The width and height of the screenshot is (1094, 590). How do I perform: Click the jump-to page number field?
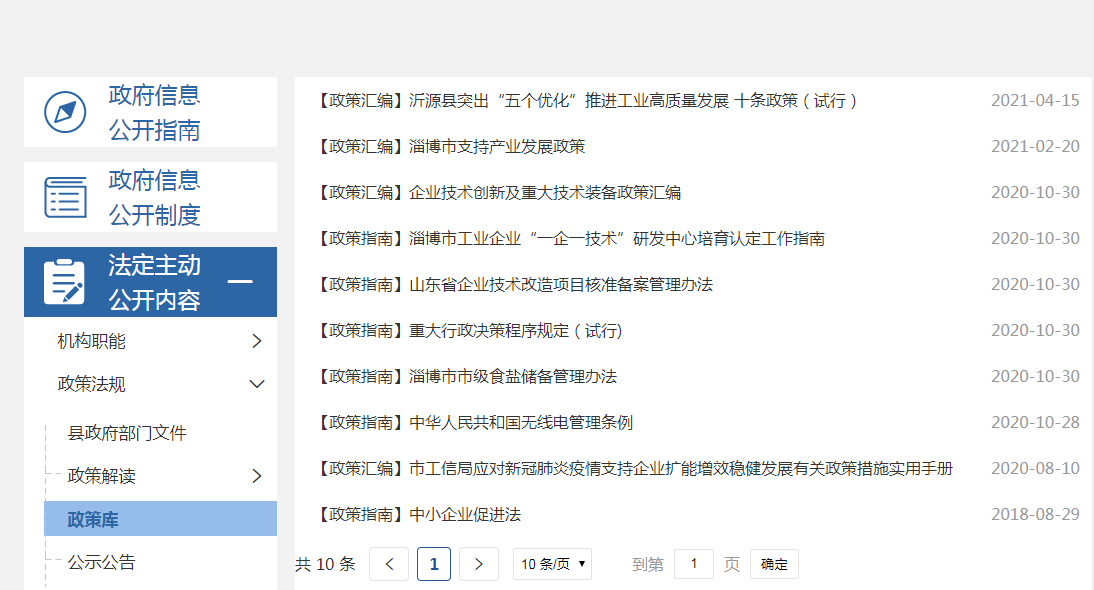[x=694, y=564]
